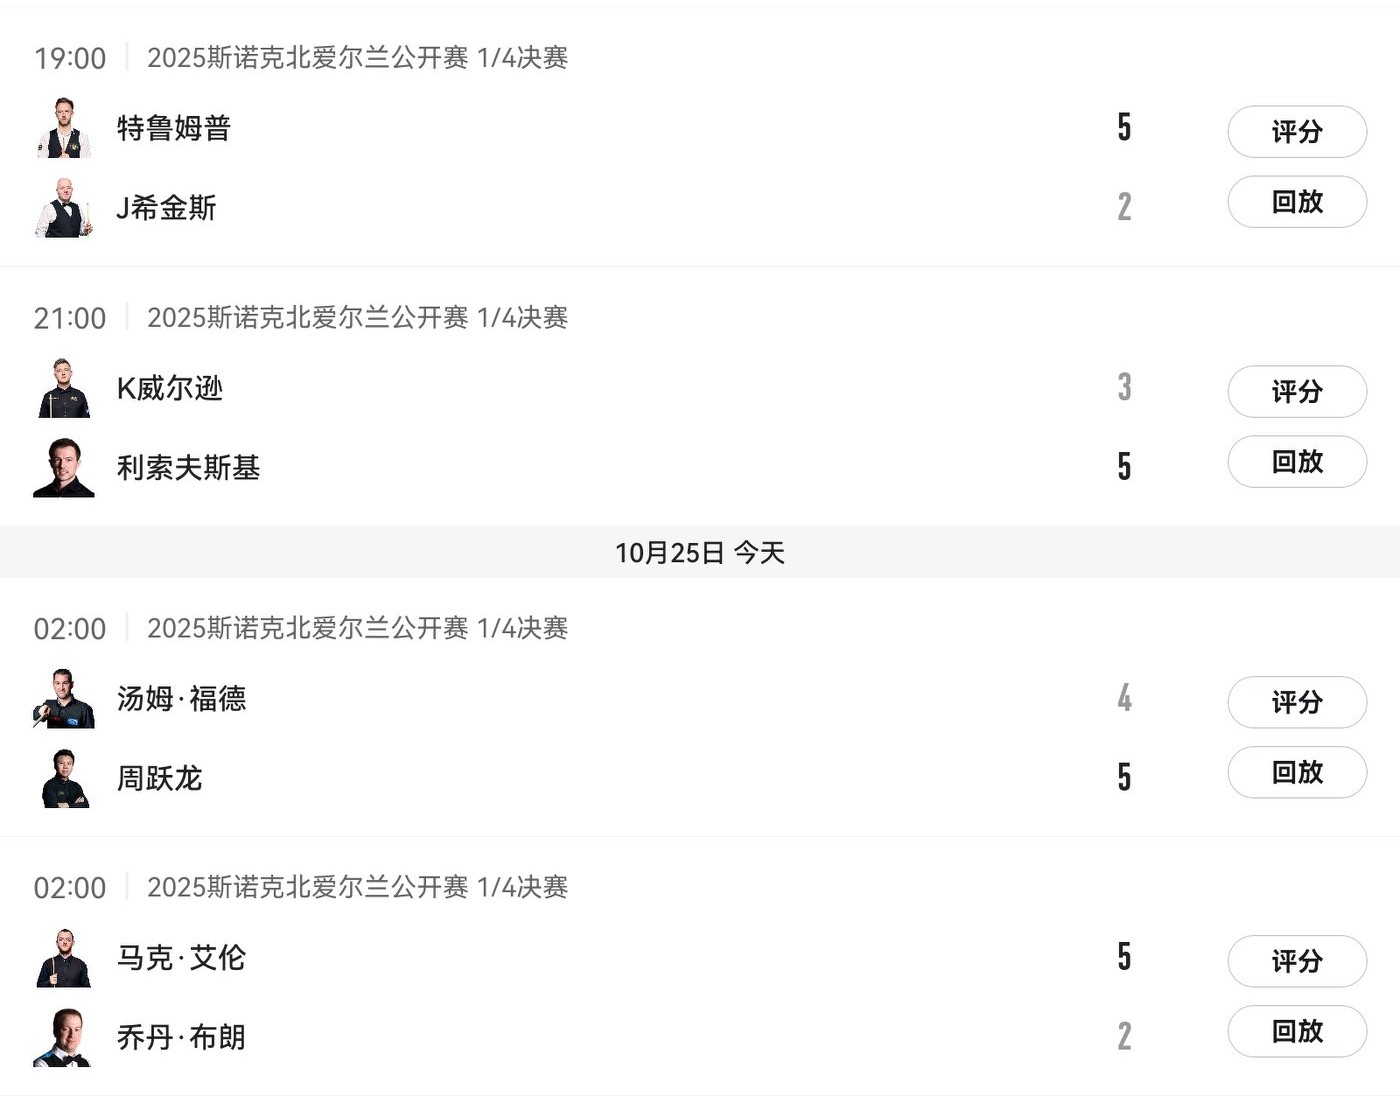Rate the Trump vs Higgins match (评分)
Screen dimensions: 1400x1101
1297,132
